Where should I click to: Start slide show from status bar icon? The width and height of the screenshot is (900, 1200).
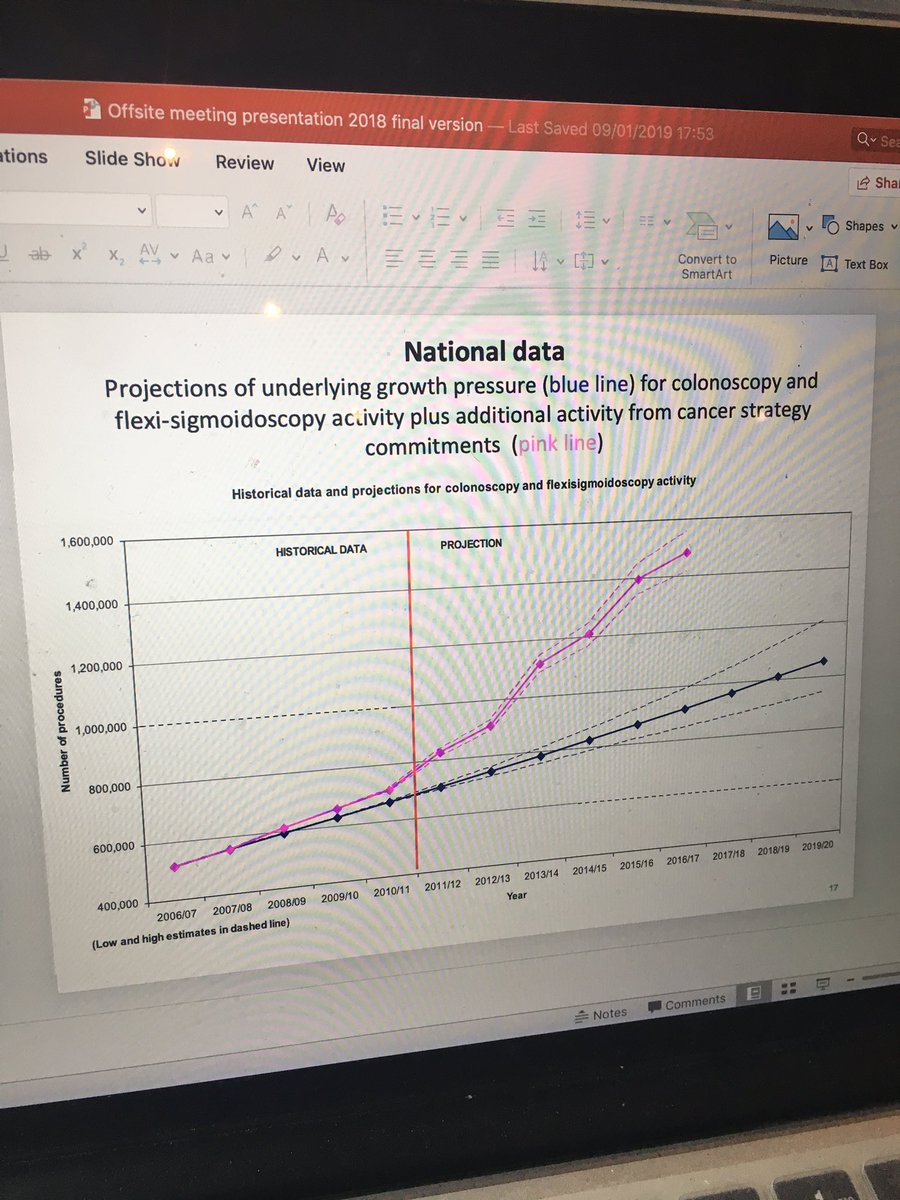coord(825,985)
